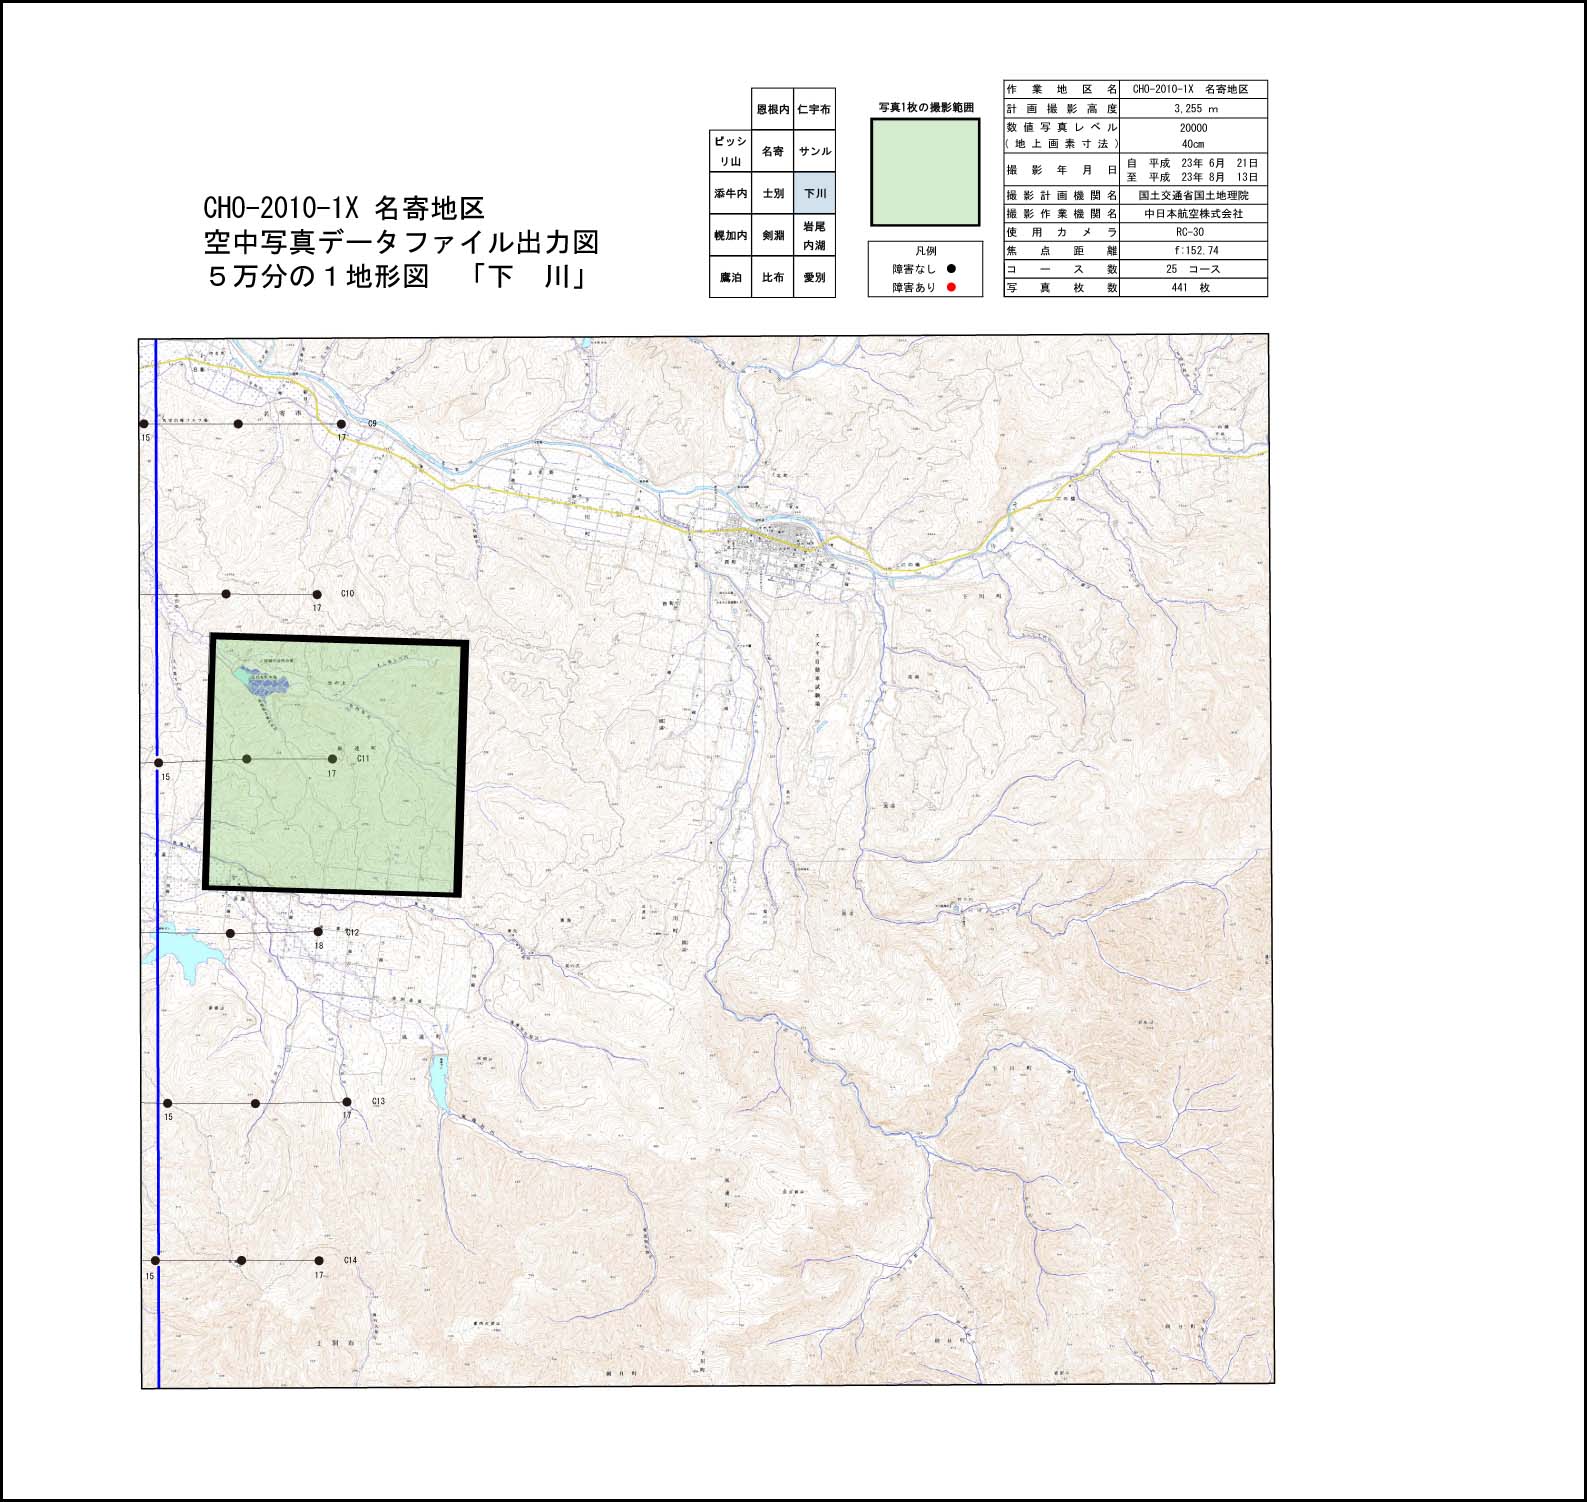Open the 士別 index map cell
Viewport: 1587px width, 1502px height.
772,193
